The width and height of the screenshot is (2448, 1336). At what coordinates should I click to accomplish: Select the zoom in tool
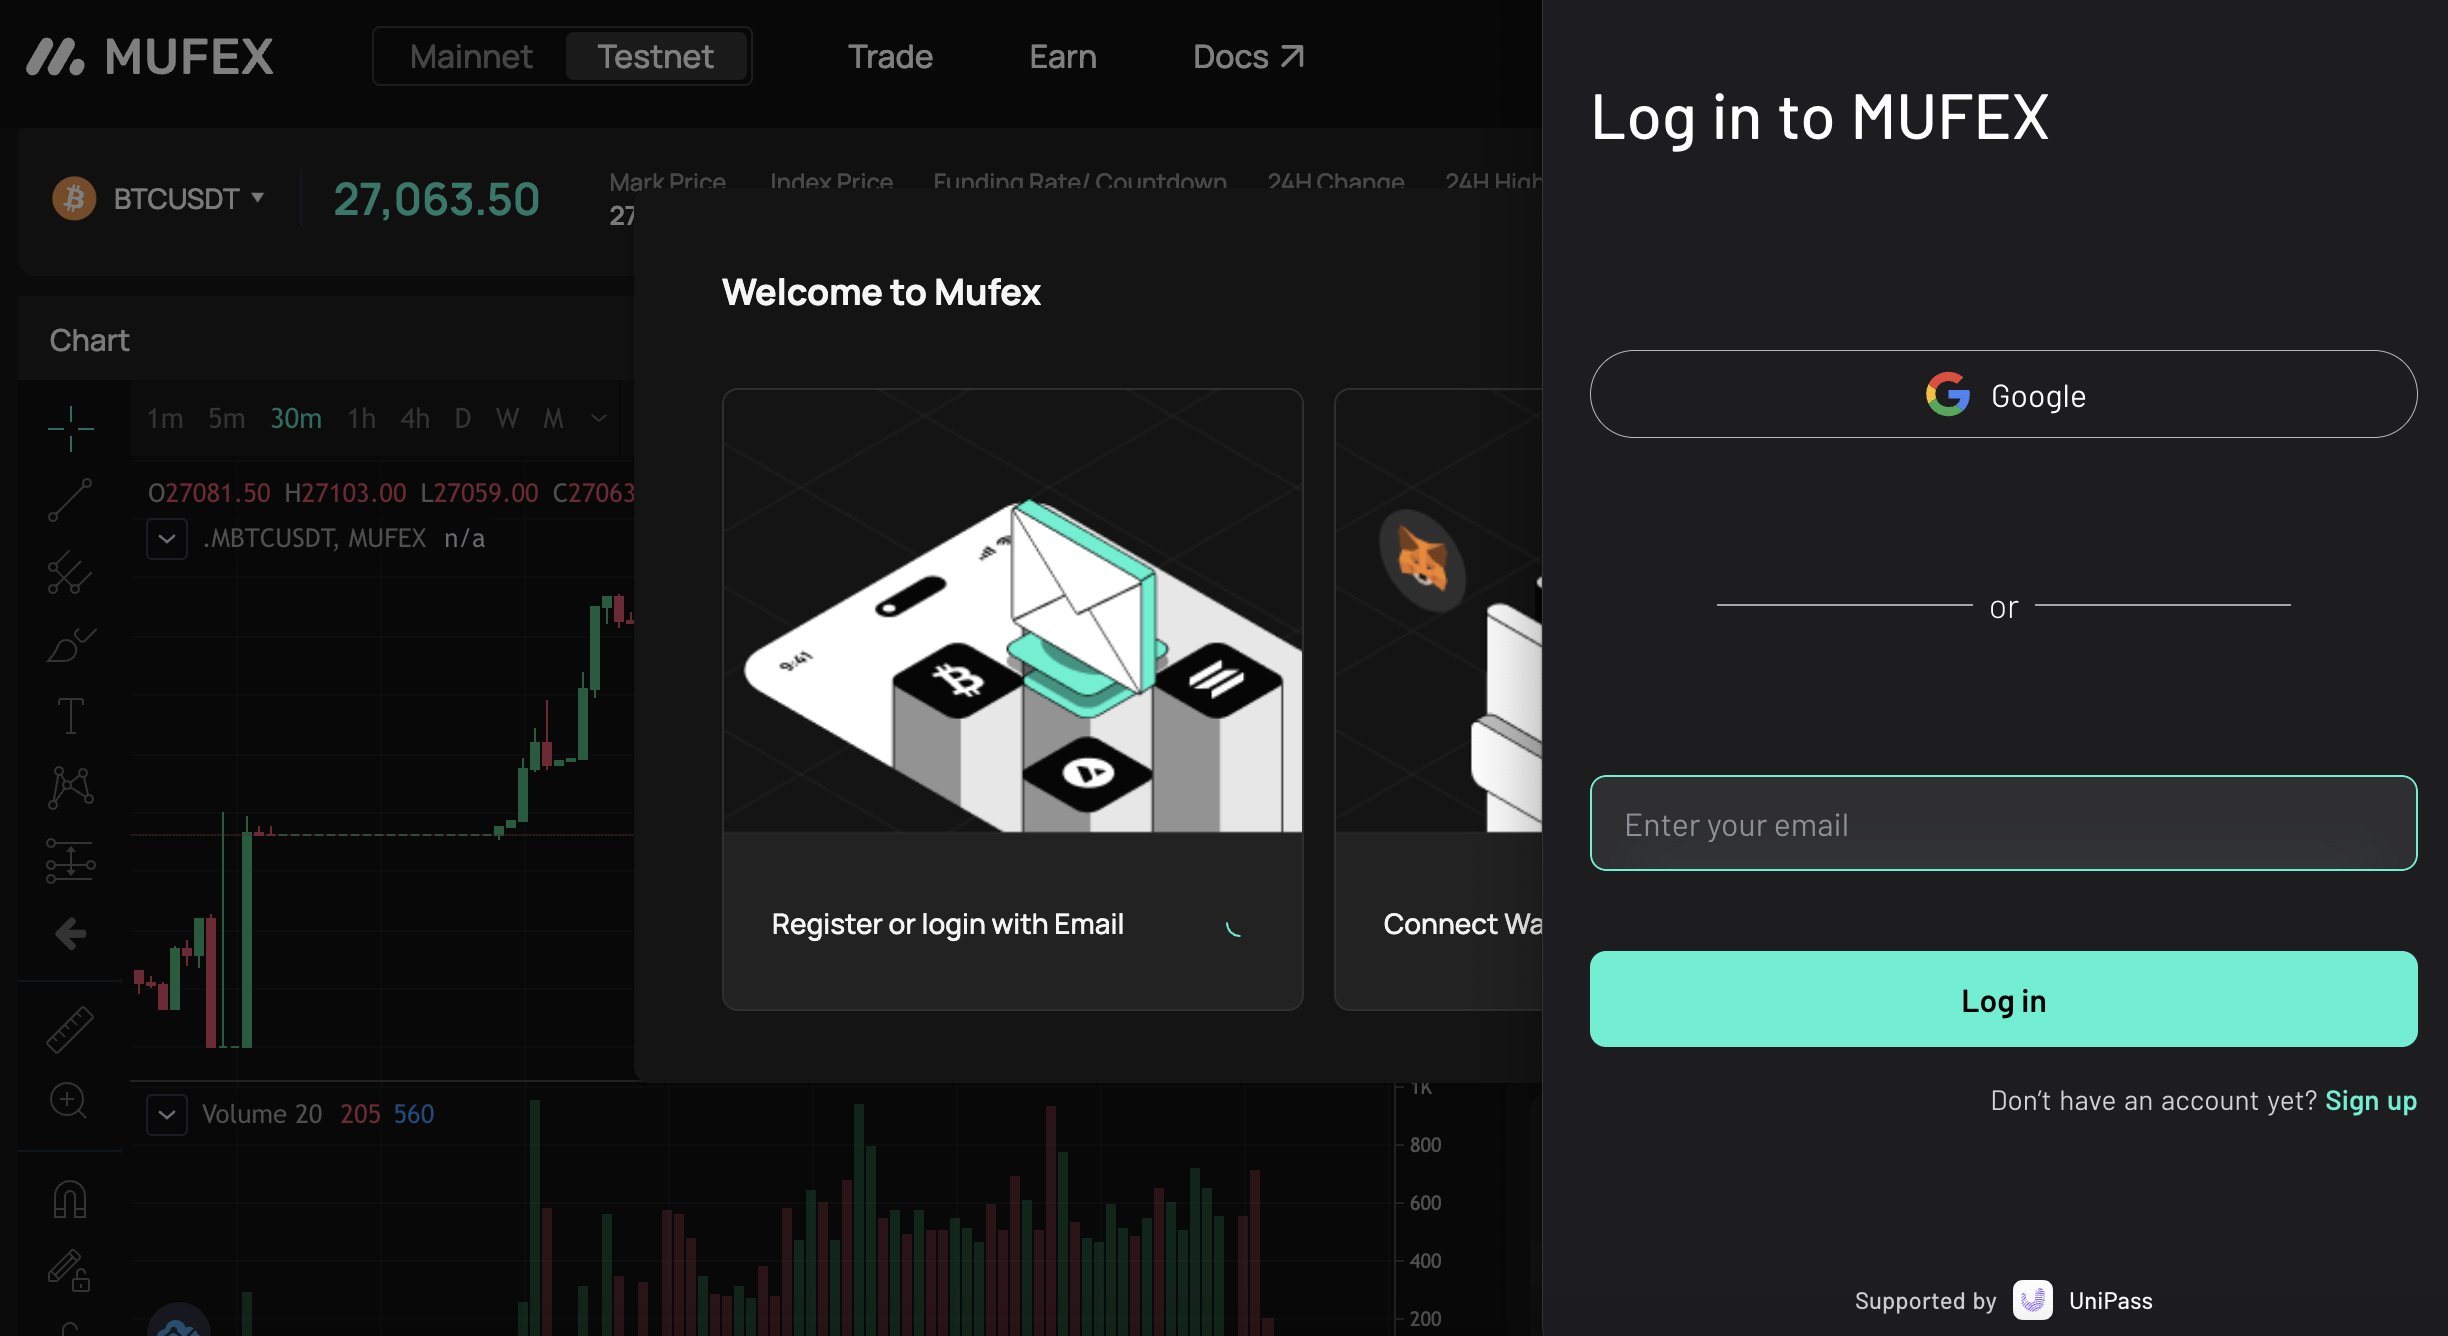[68, 1101]
